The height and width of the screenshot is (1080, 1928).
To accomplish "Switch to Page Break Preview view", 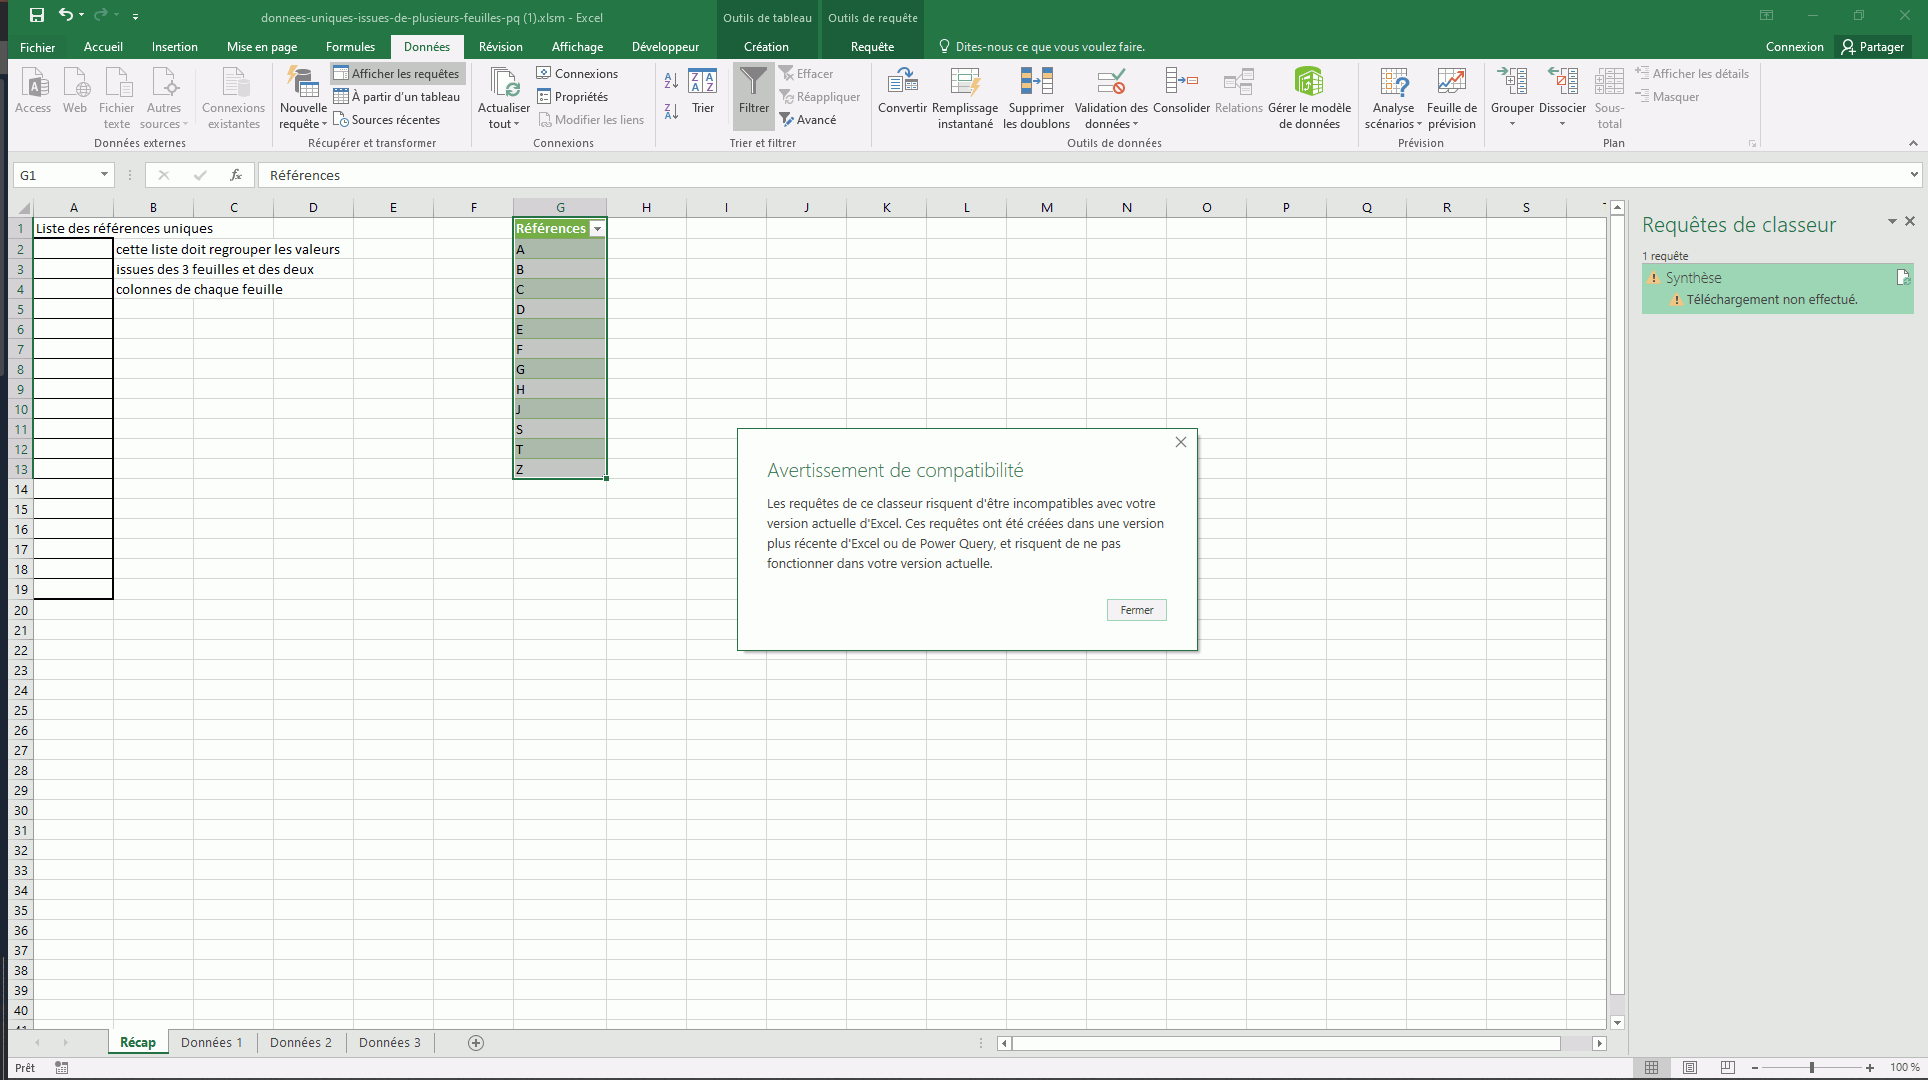I will coord(1727,1068).
